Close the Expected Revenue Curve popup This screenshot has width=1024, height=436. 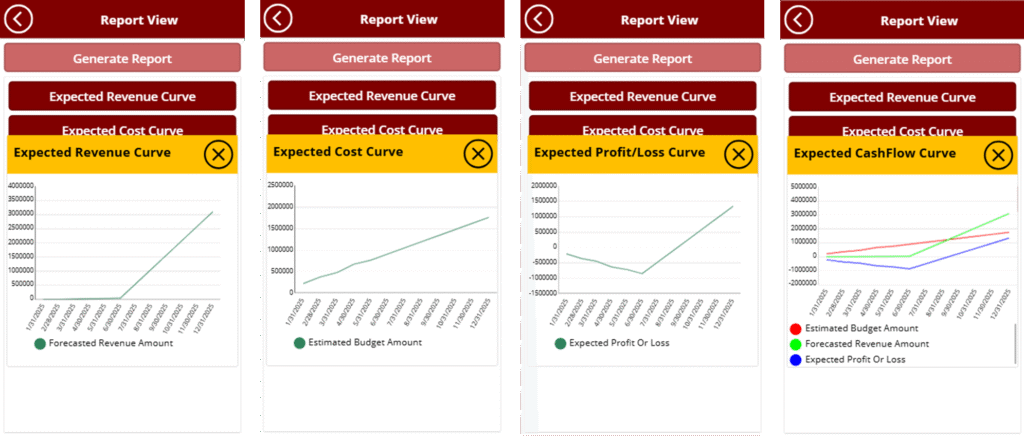tap(219, 154)
